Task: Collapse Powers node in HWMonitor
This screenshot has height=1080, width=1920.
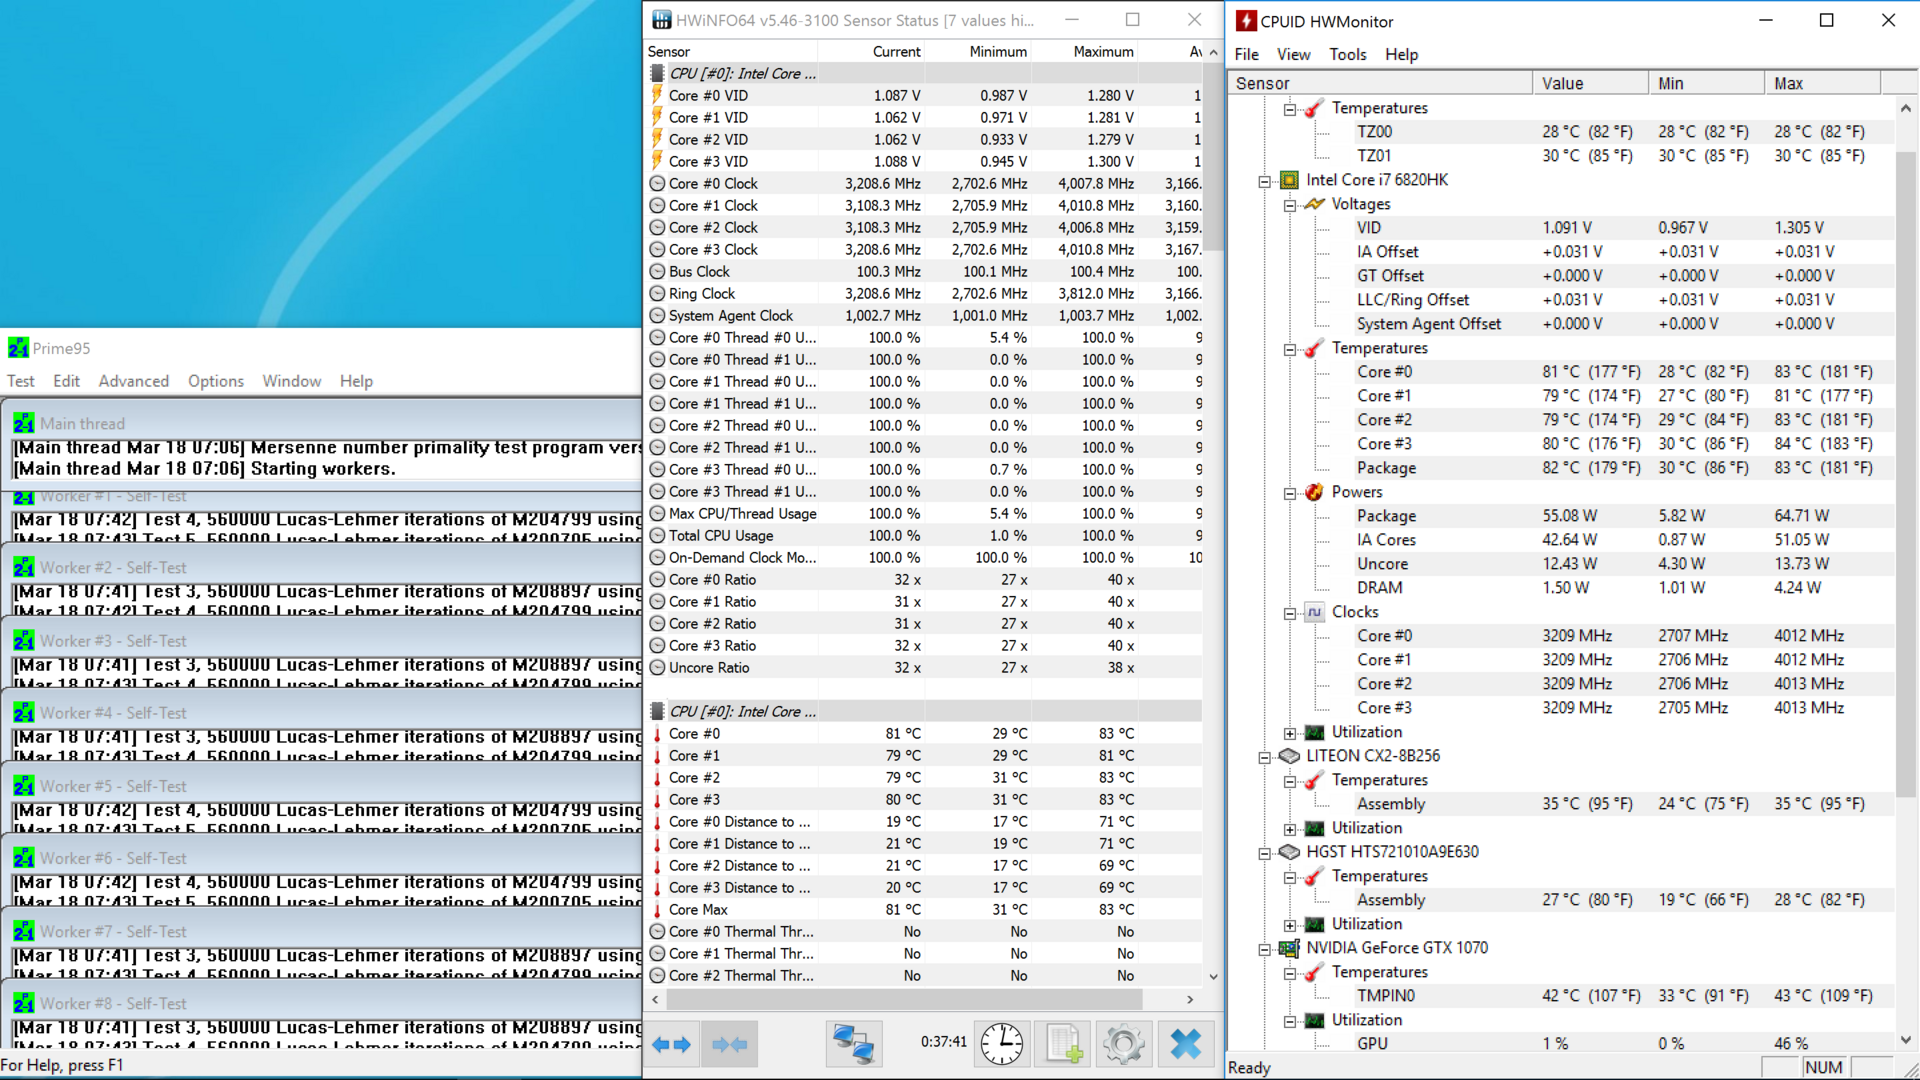Action: coord(1290,493)
